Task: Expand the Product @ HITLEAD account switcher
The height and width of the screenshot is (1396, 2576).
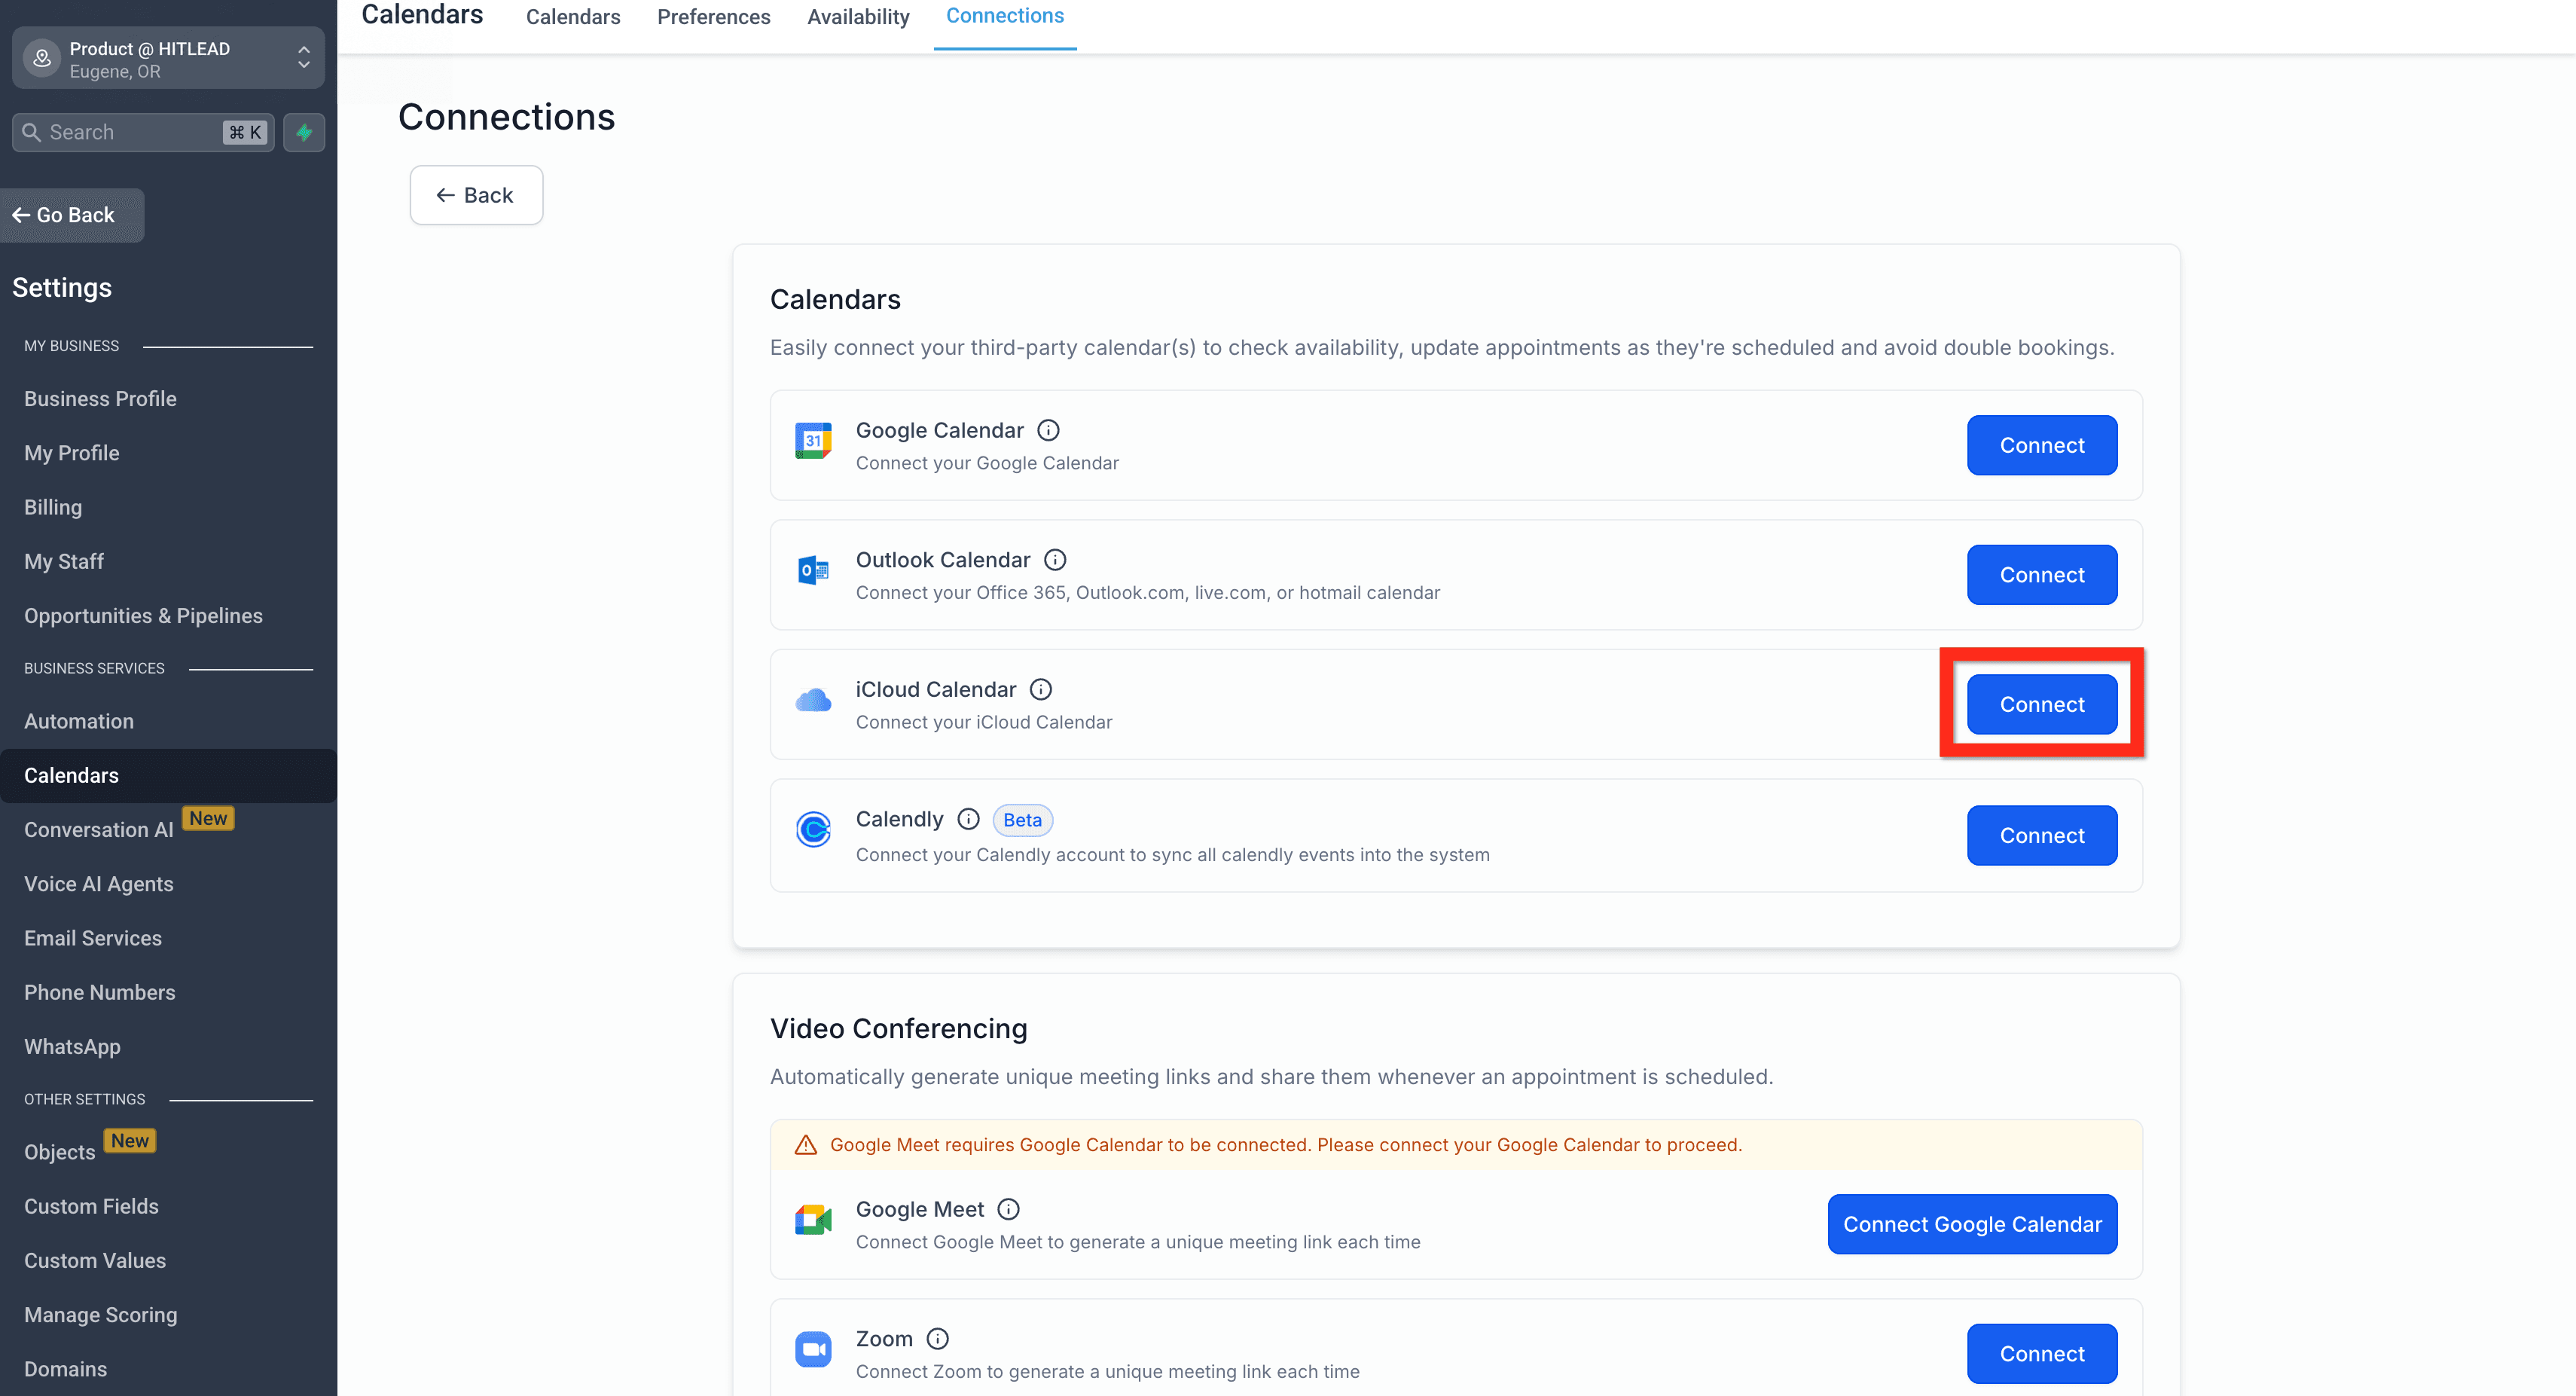Action: click(168, 59)
